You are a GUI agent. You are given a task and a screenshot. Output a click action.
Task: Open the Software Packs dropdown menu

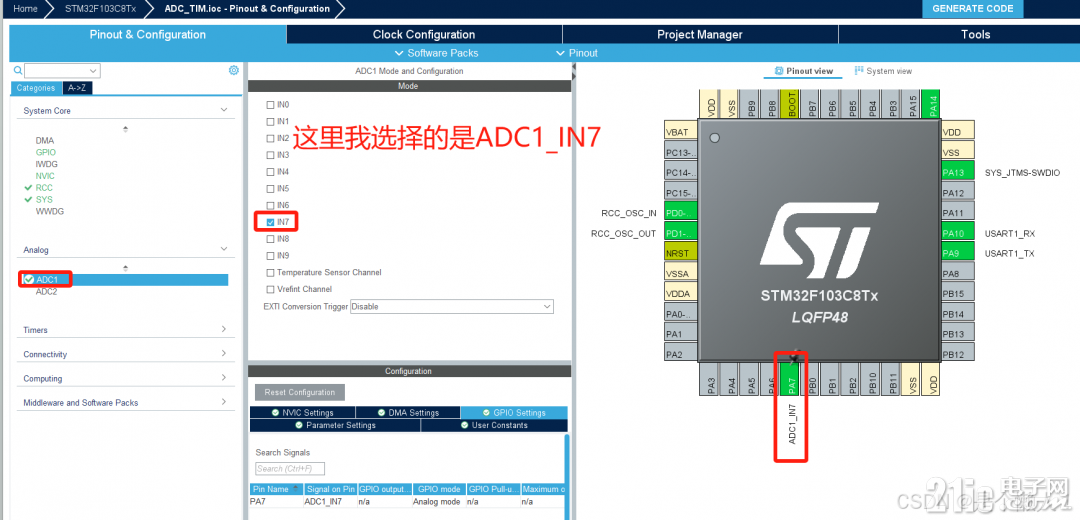pyautogui.click(x=436, y=53)
